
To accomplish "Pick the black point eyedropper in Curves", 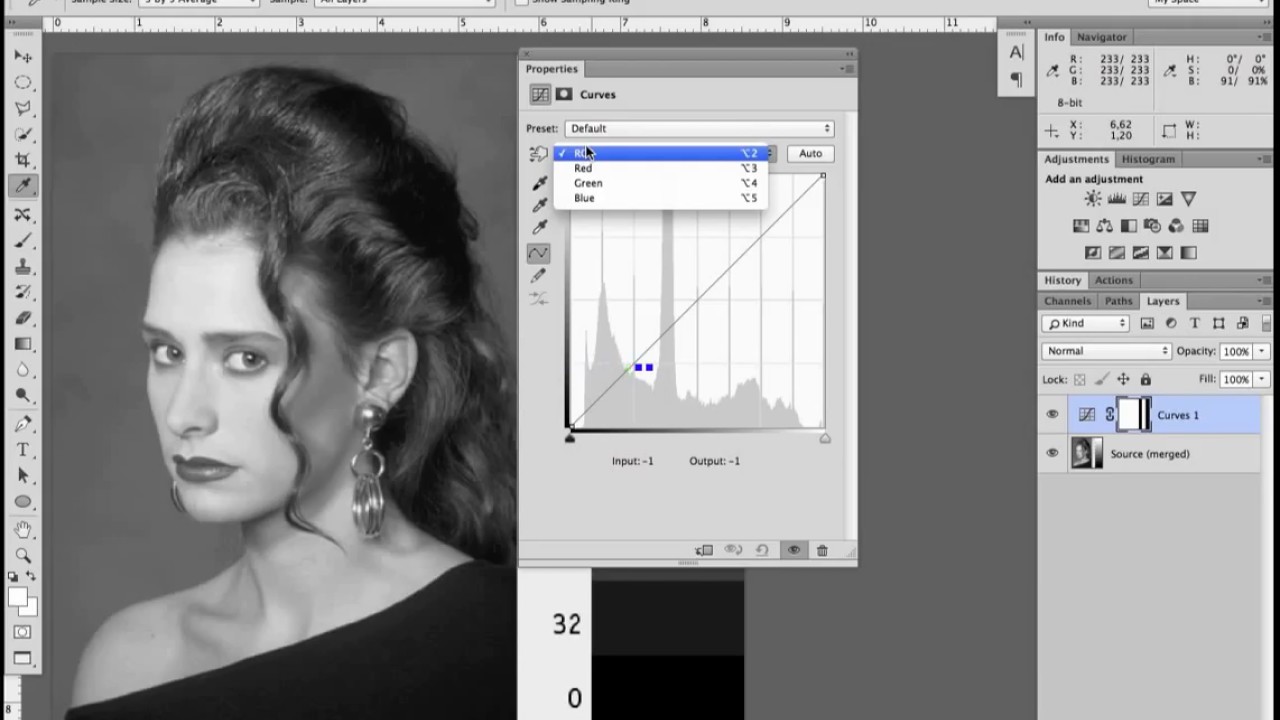I will [x=540, y=182].
